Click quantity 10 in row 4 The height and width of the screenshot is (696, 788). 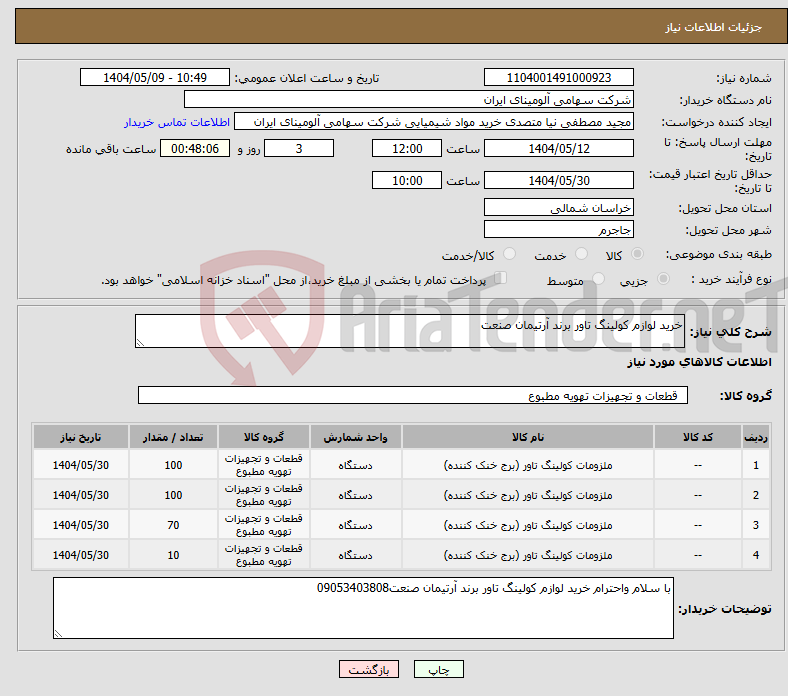point(173,555)
